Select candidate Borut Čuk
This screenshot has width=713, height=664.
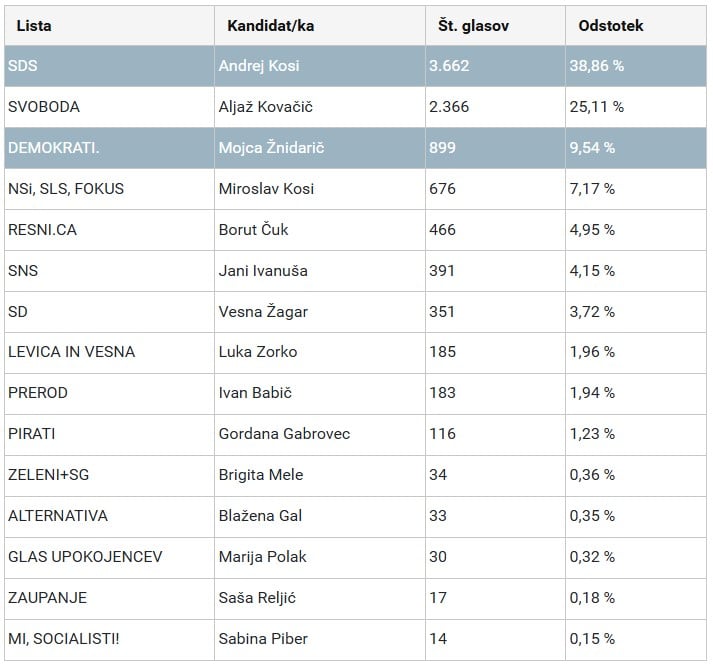[253, 230]
